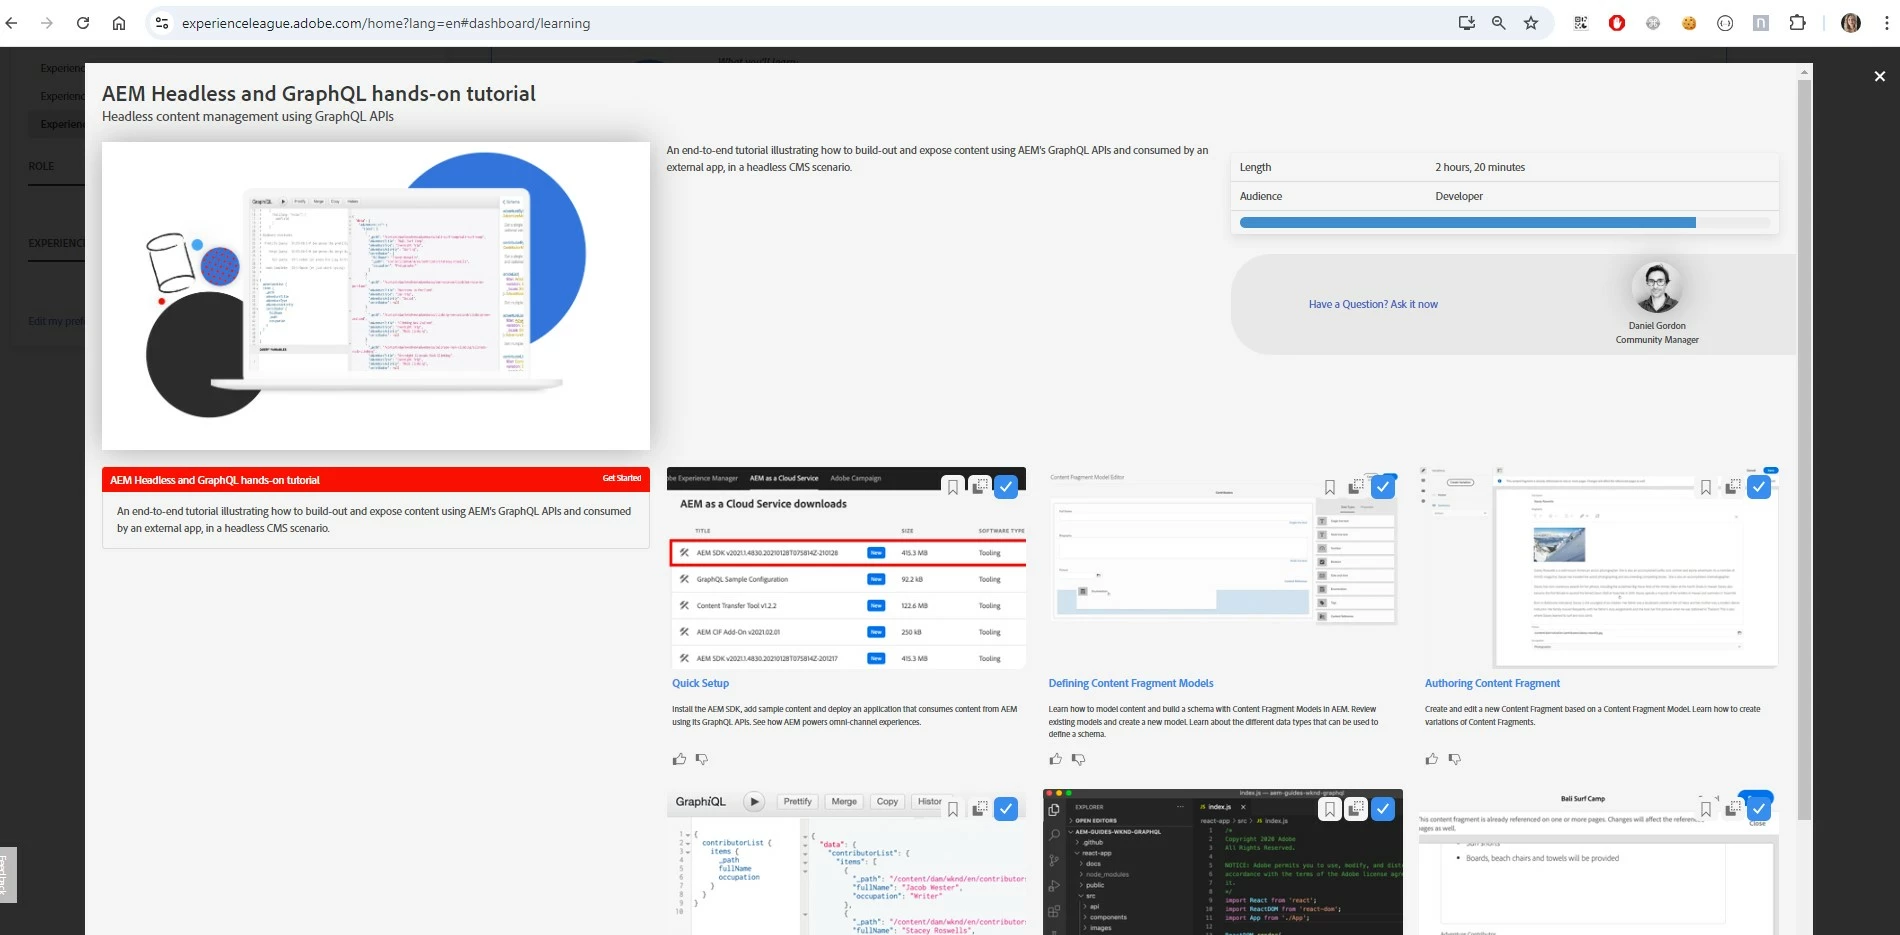Open the cookie extension icon
The width and height of the screenshot is (1900, 935).
tap(1689, 23)
